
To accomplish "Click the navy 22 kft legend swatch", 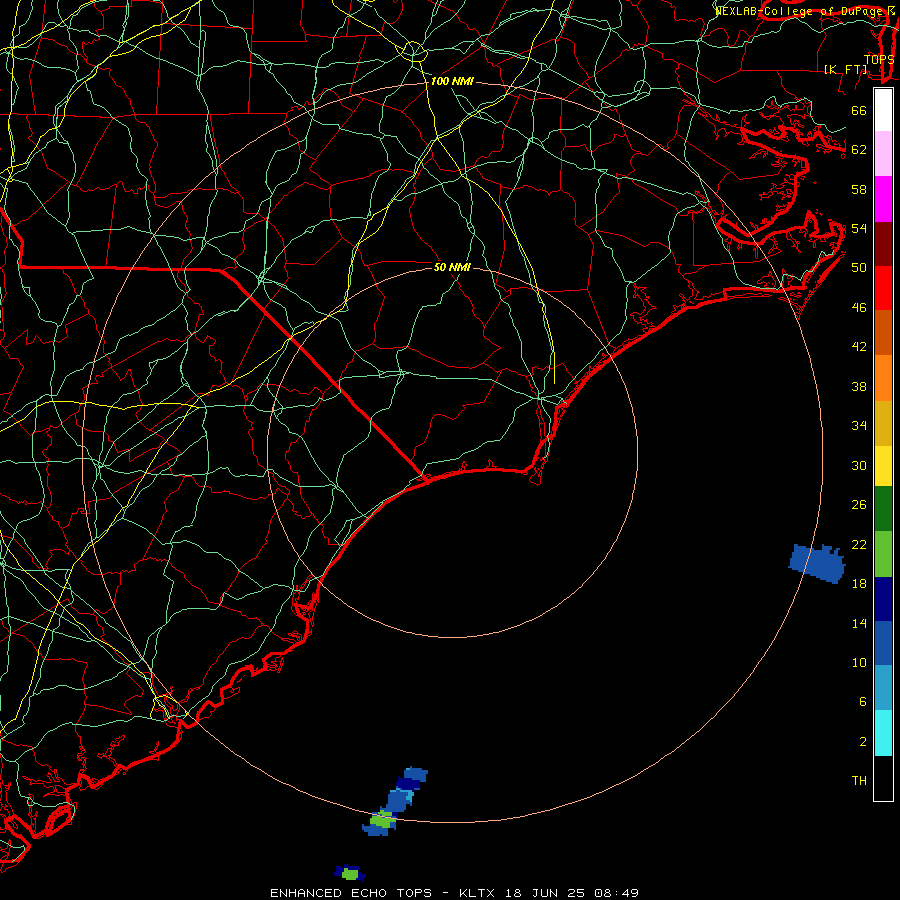I will pos(883,599).
